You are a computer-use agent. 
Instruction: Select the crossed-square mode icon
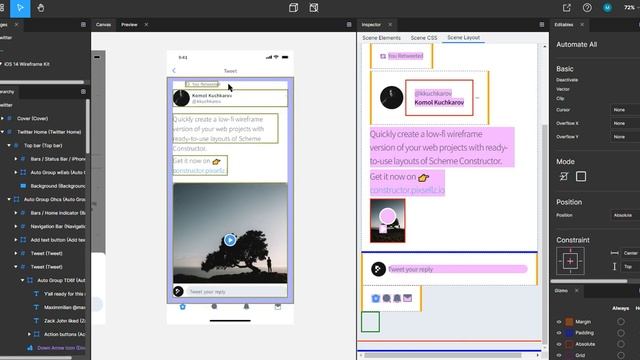(564, 176)
